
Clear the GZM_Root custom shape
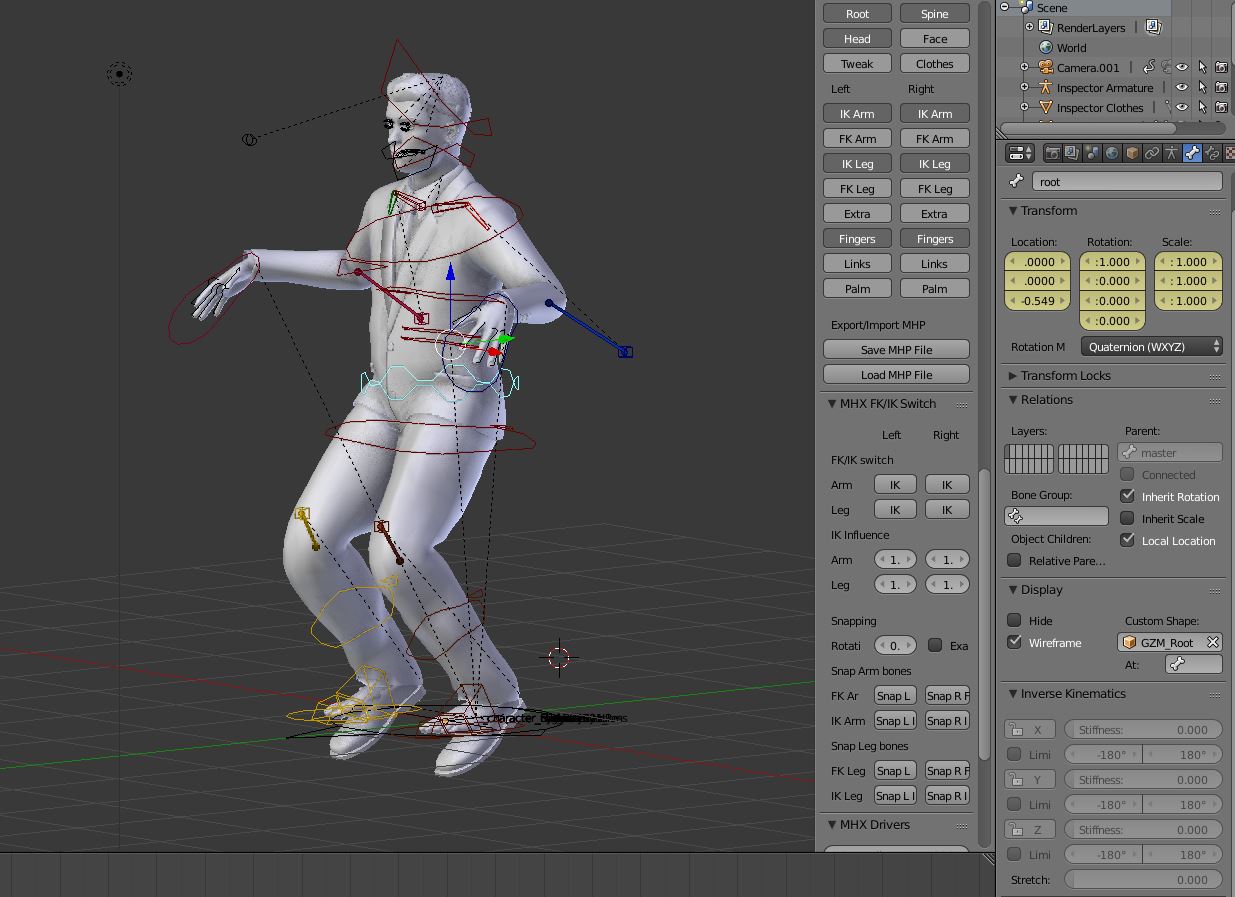click(1212, 642)
